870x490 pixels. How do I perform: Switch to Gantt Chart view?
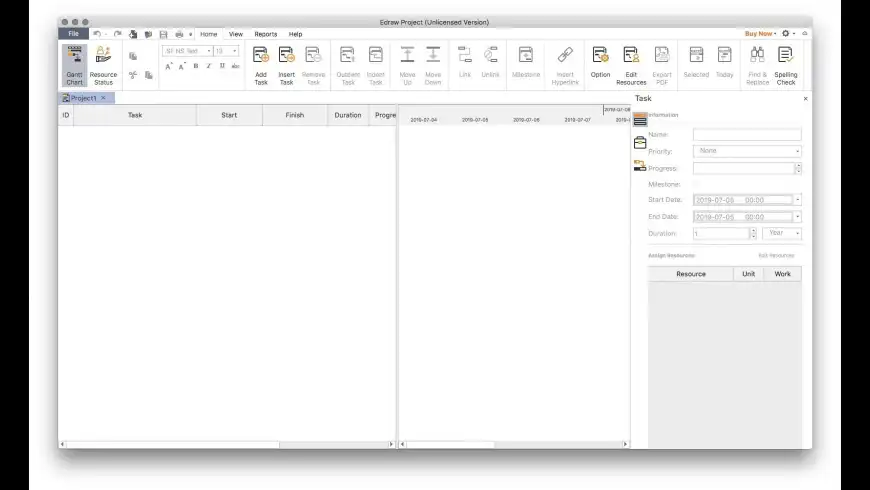75,64
